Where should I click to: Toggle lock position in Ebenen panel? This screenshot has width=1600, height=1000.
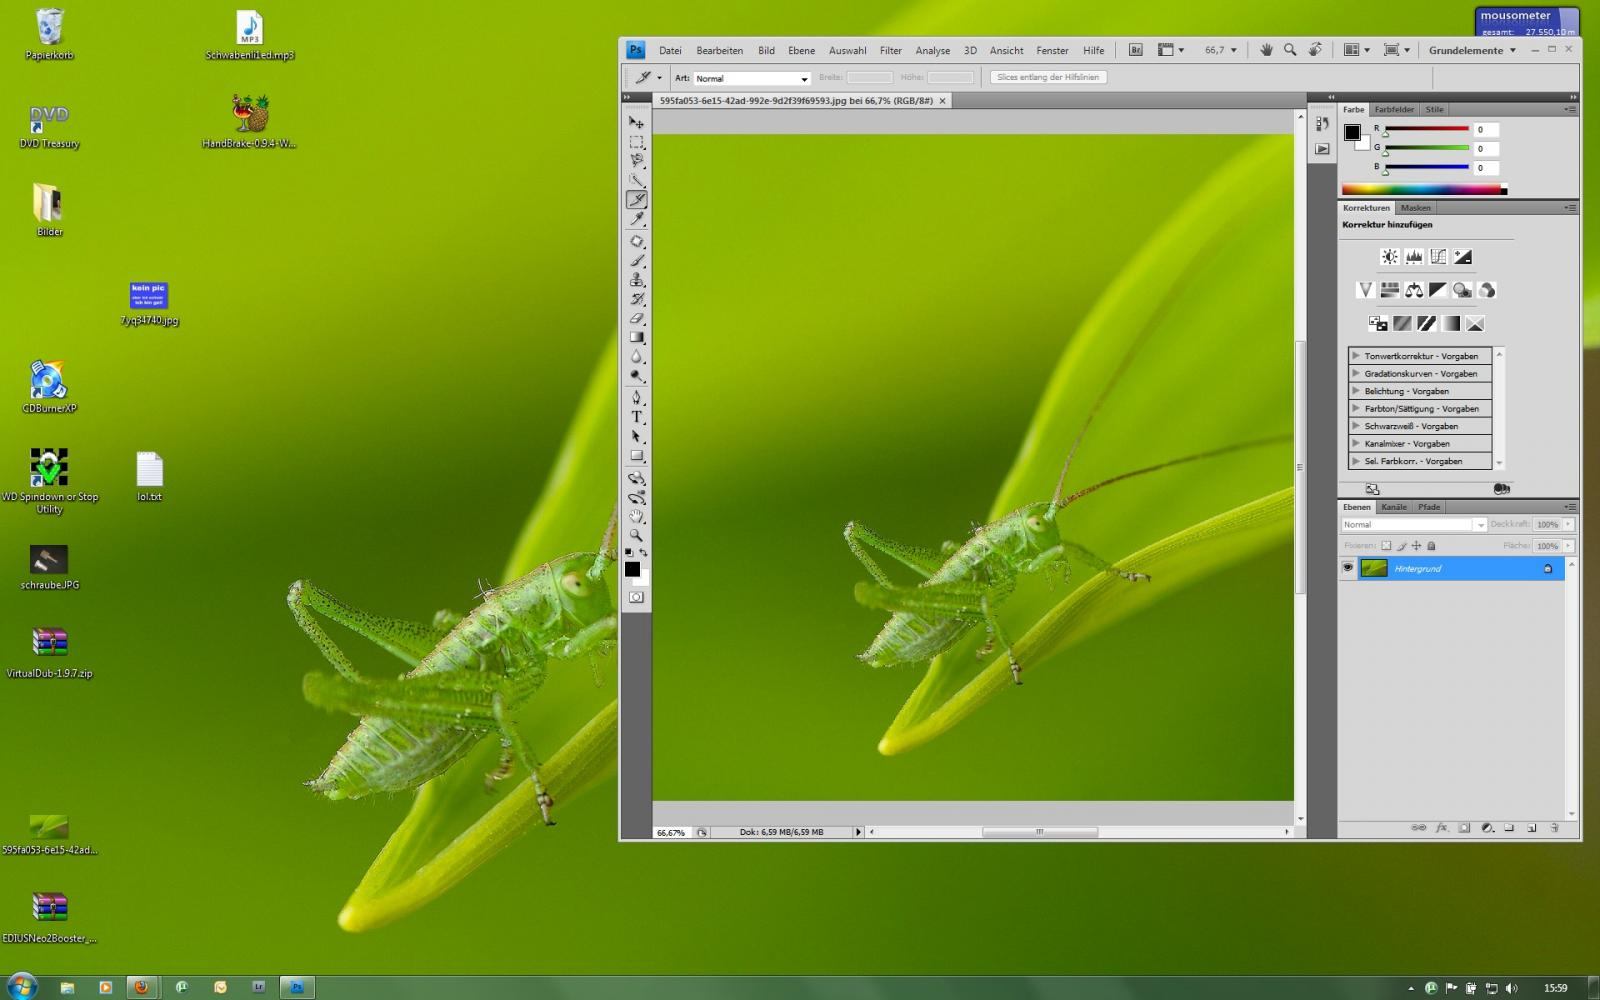[x=1416, y=546]
